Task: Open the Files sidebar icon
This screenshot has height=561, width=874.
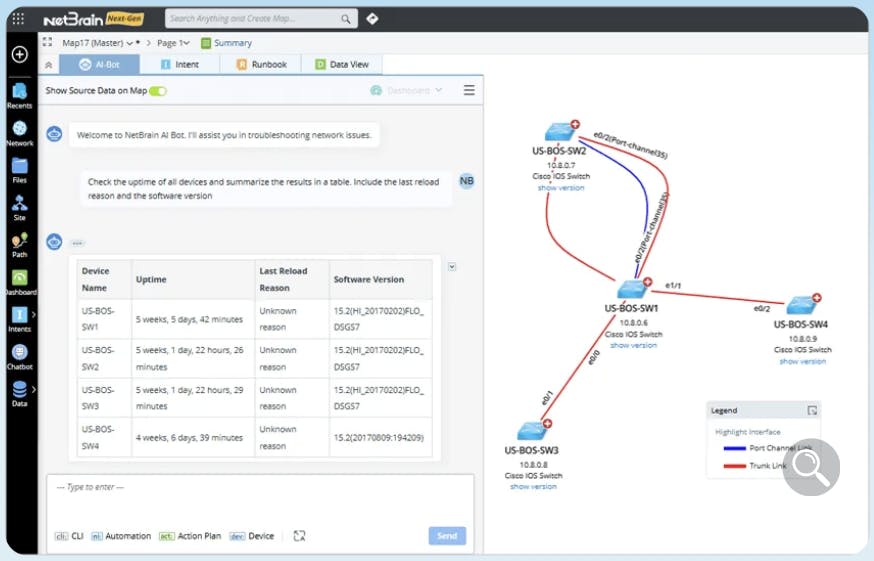Action: 20,171
